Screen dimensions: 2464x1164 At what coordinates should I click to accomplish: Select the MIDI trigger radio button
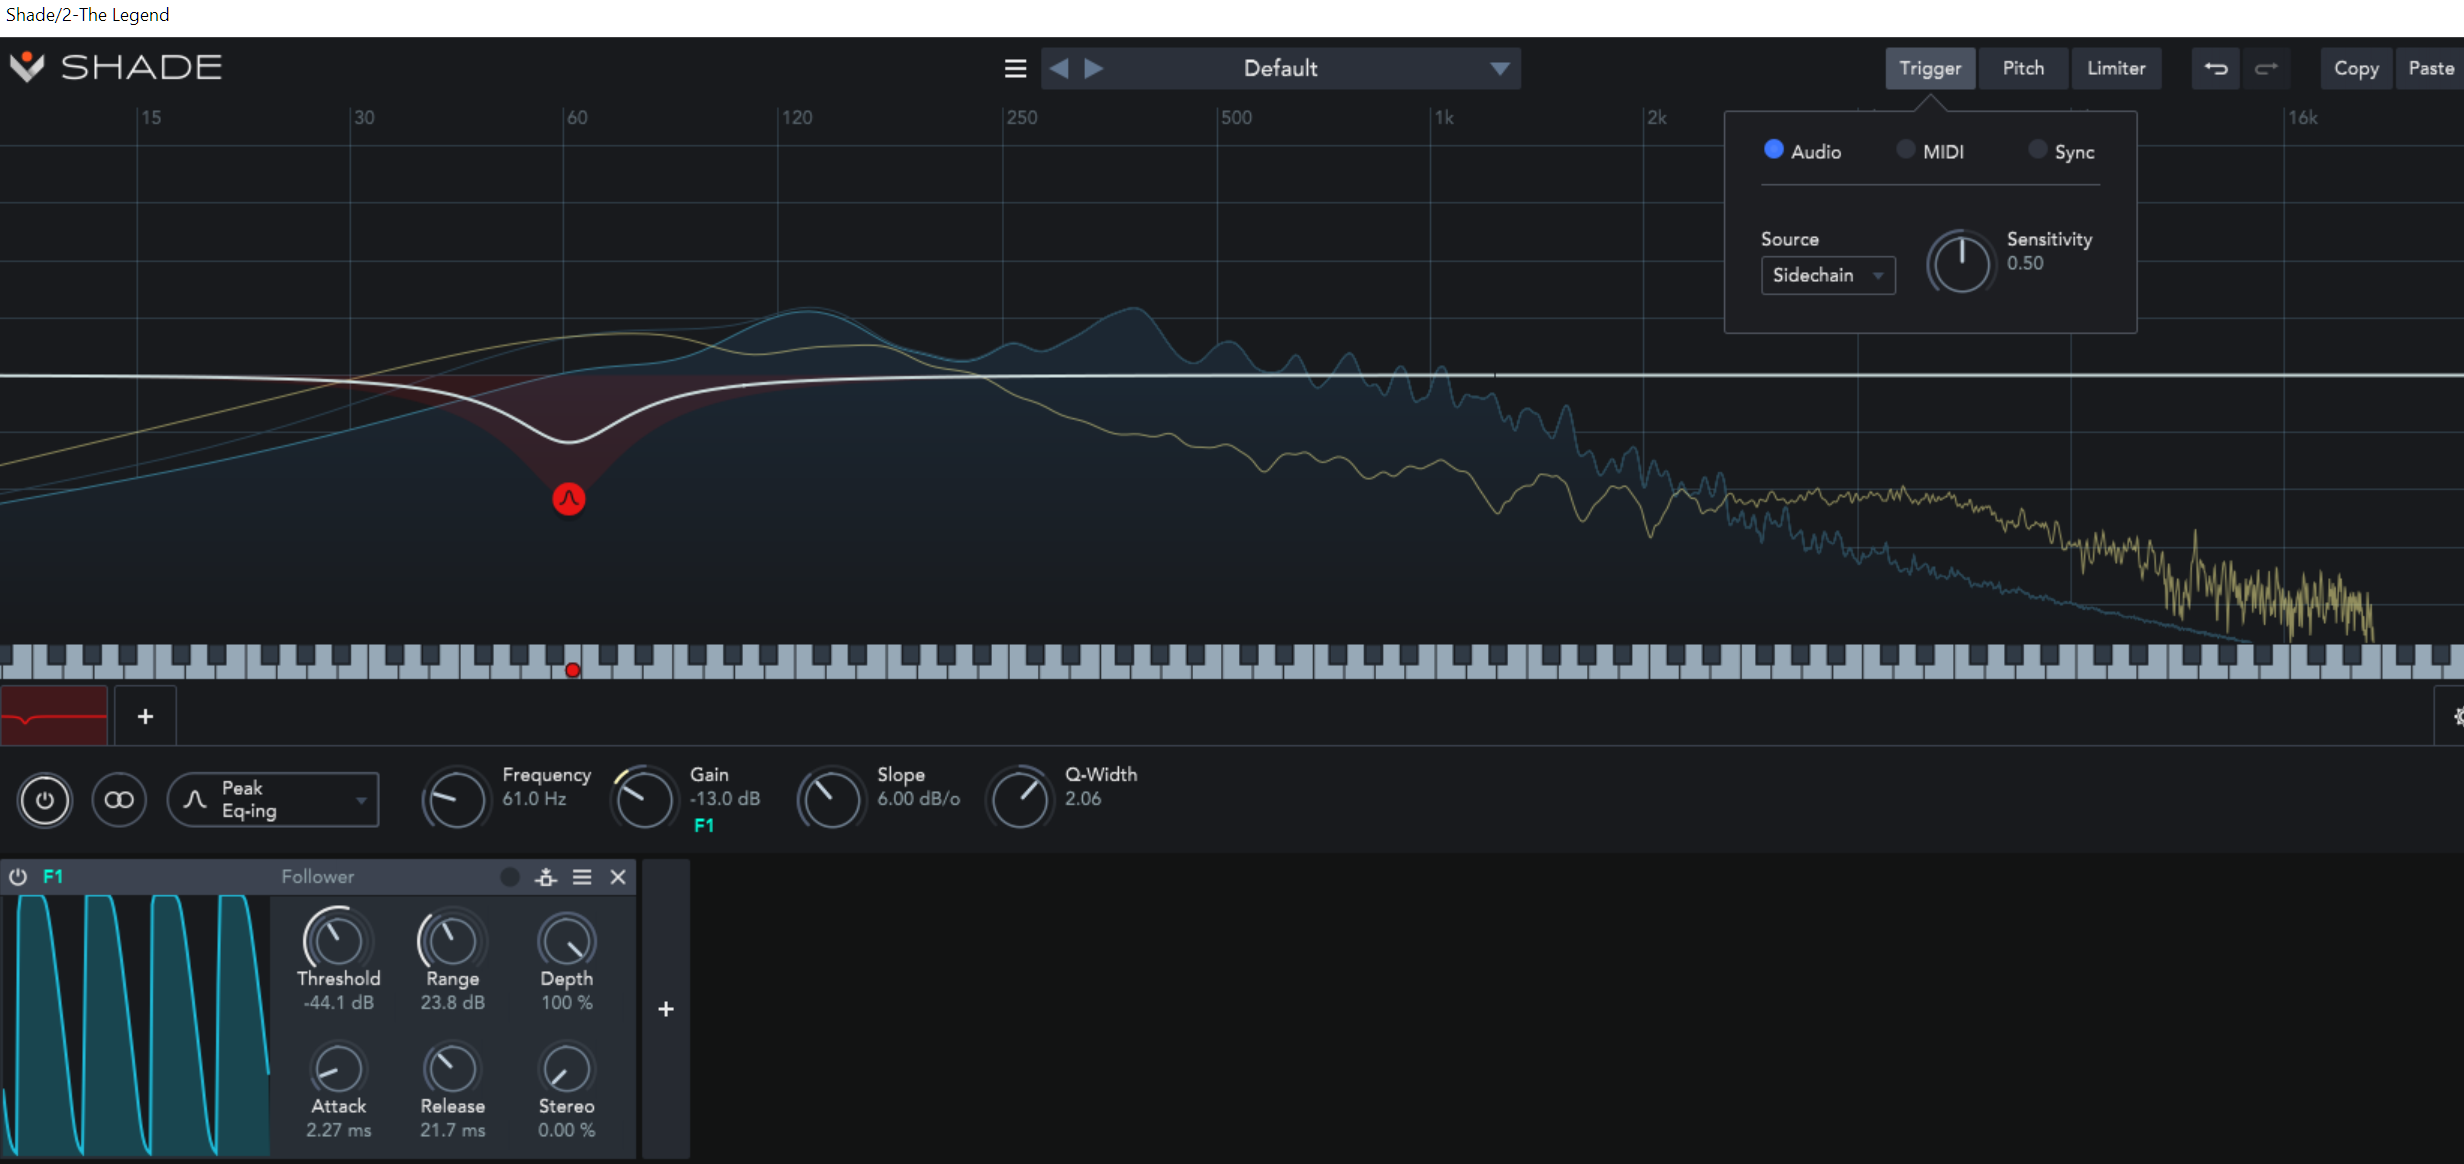click(1906, 149)
